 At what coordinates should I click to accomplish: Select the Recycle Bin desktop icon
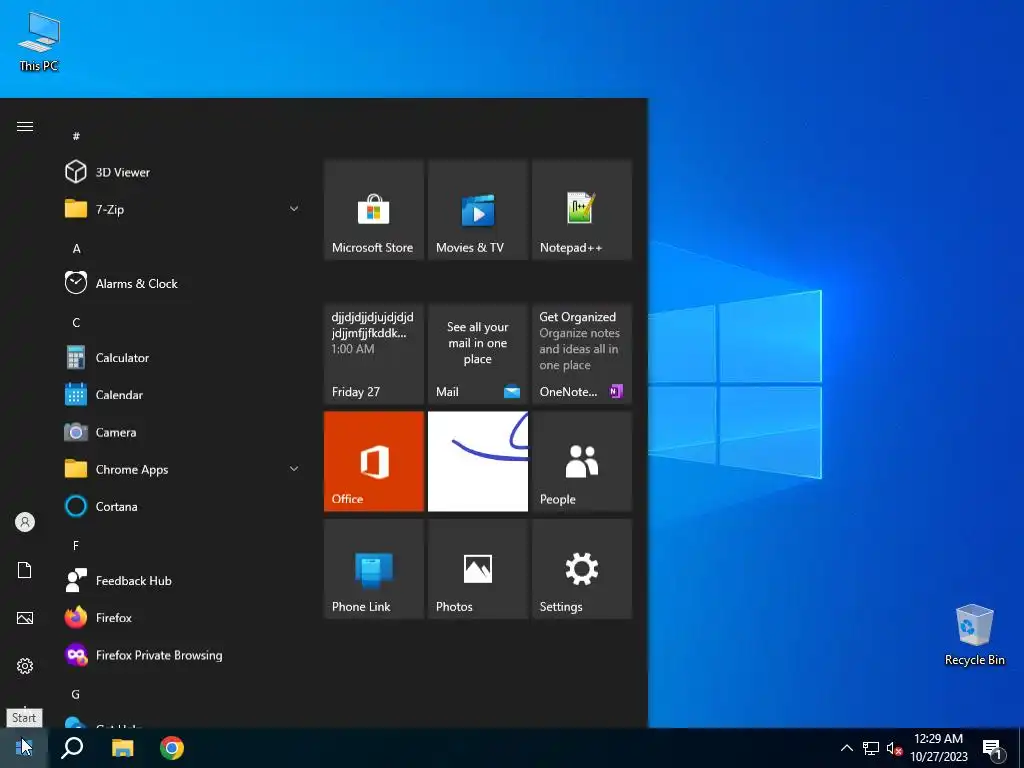(974, 635)
